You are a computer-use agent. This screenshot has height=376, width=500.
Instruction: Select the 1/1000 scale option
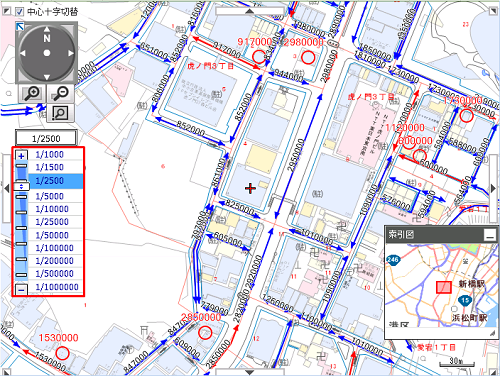[49, 154]
